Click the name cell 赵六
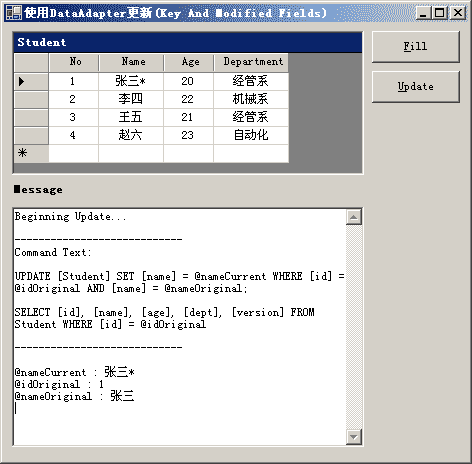472x464 pixels. pyautogui.click(x=131, y=135)
